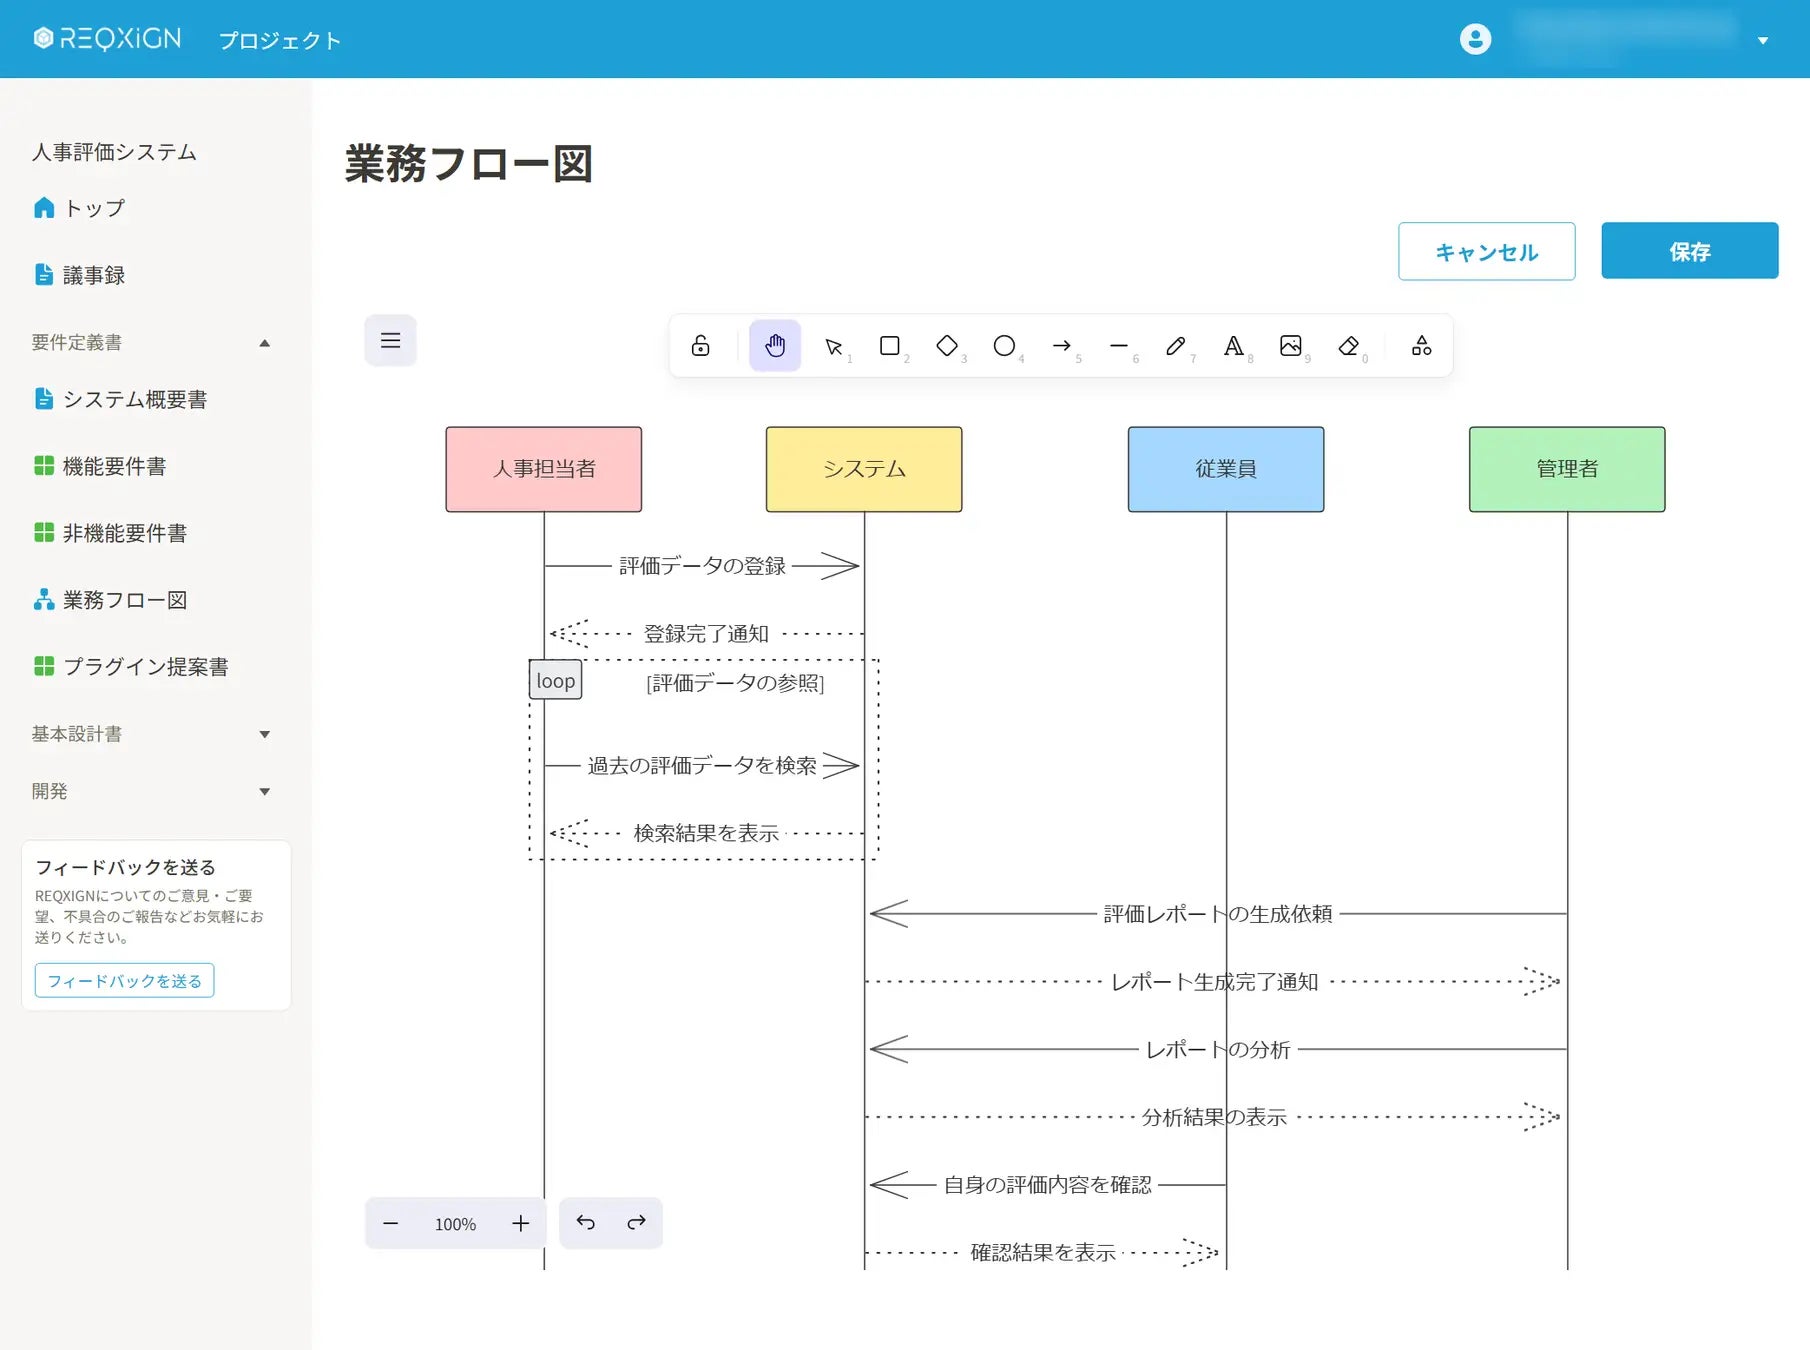Open the account dropdown arrow
The width and height of the screenshot is (1810, 1350).
[1763, 41]
